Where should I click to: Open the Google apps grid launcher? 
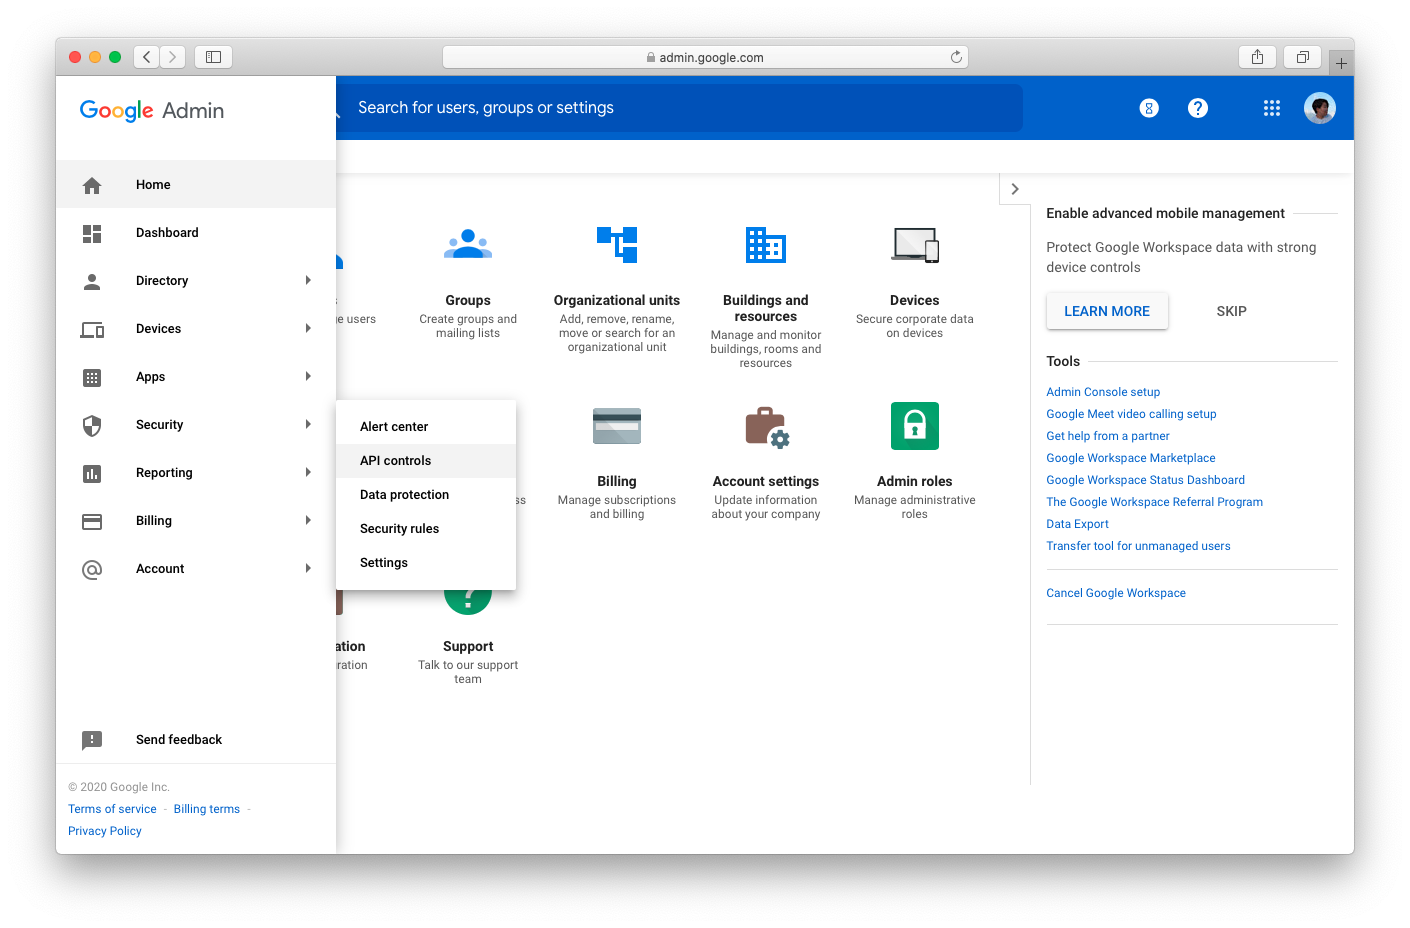(1272, 108)
